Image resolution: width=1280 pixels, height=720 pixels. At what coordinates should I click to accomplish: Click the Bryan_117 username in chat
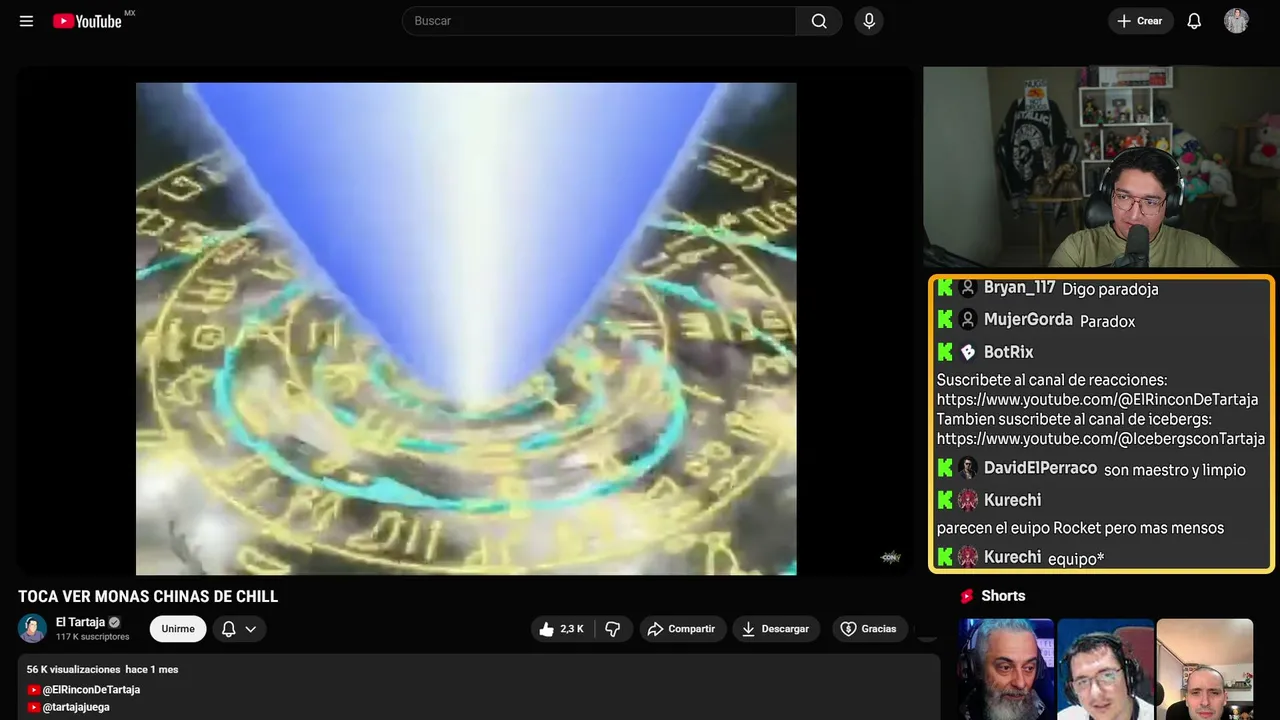[1019, 288]
